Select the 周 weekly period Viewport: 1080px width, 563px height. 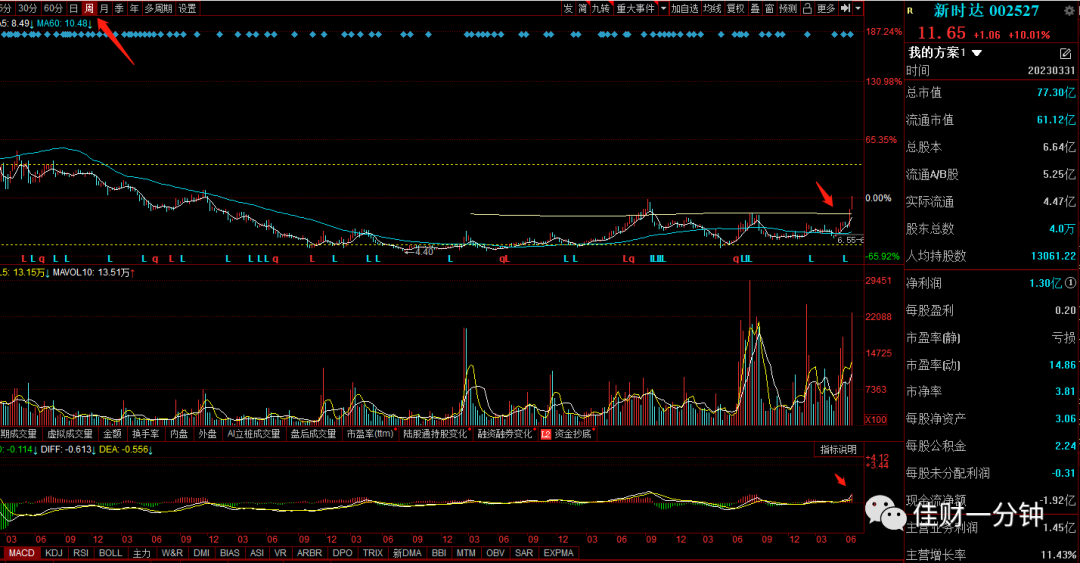89,8
